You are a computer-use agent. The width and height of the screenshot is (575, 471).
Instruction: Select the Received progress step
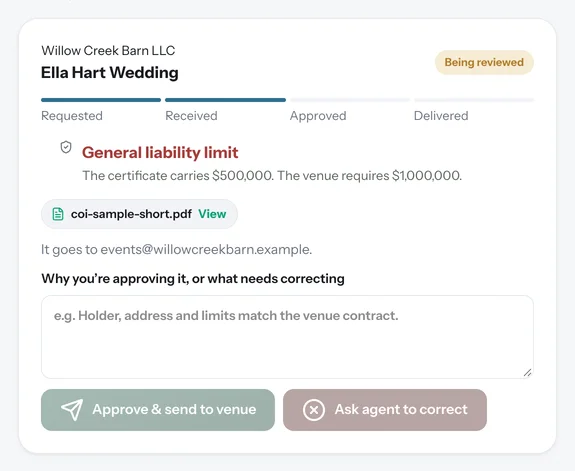pos(225,110)
